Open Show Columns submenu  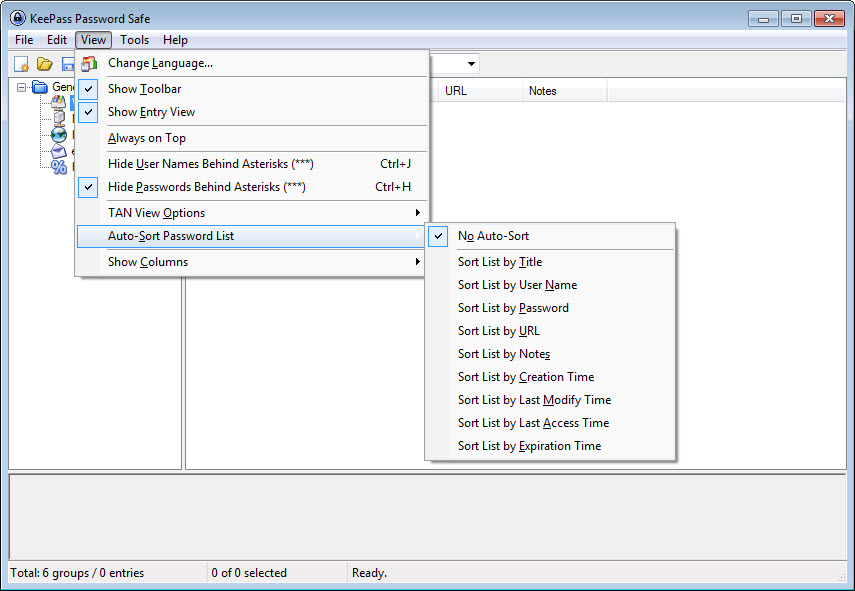click(x=251, y=262)
